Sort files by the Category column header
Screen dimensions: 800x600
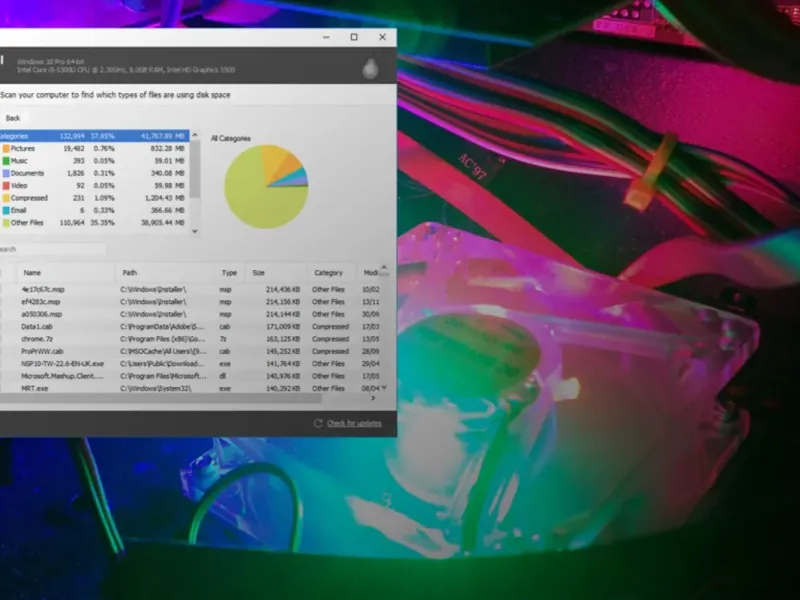(332, 273)
